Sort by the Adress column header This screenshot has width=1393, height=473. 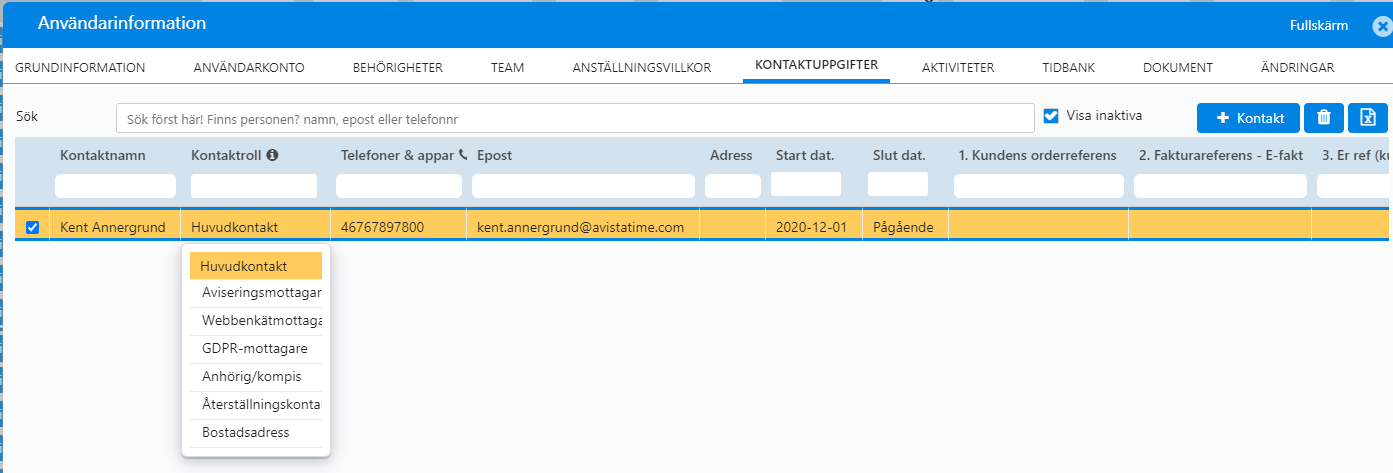point(731,155)
